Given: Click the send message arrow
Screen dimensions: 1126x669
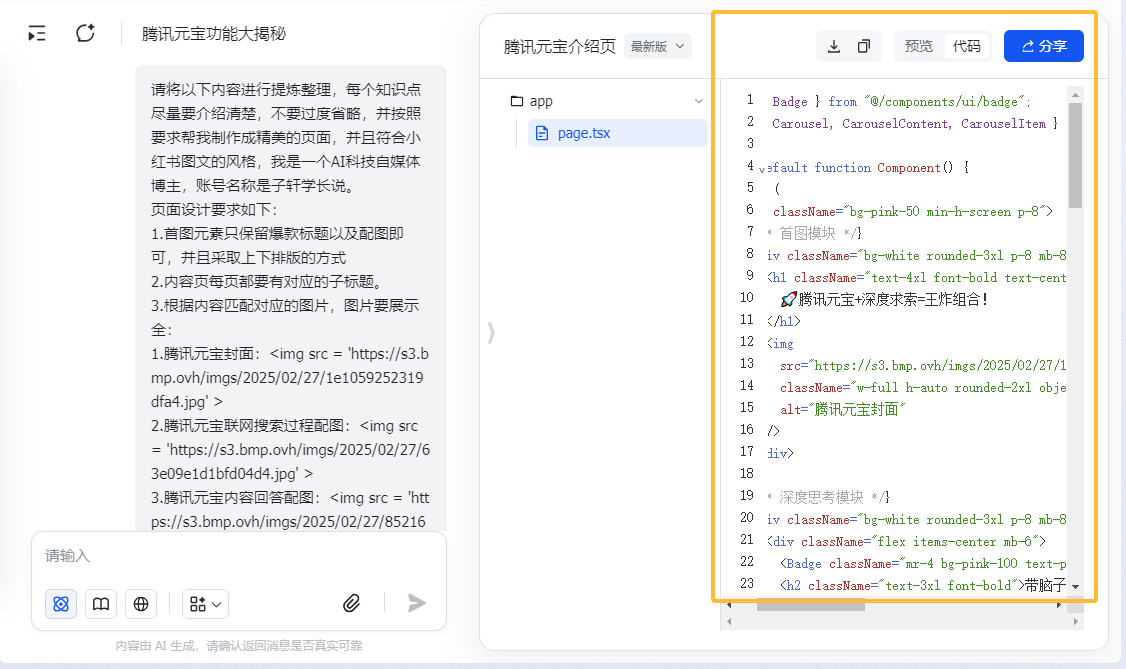Looking at the screenshot, I should tap(417, 603).
